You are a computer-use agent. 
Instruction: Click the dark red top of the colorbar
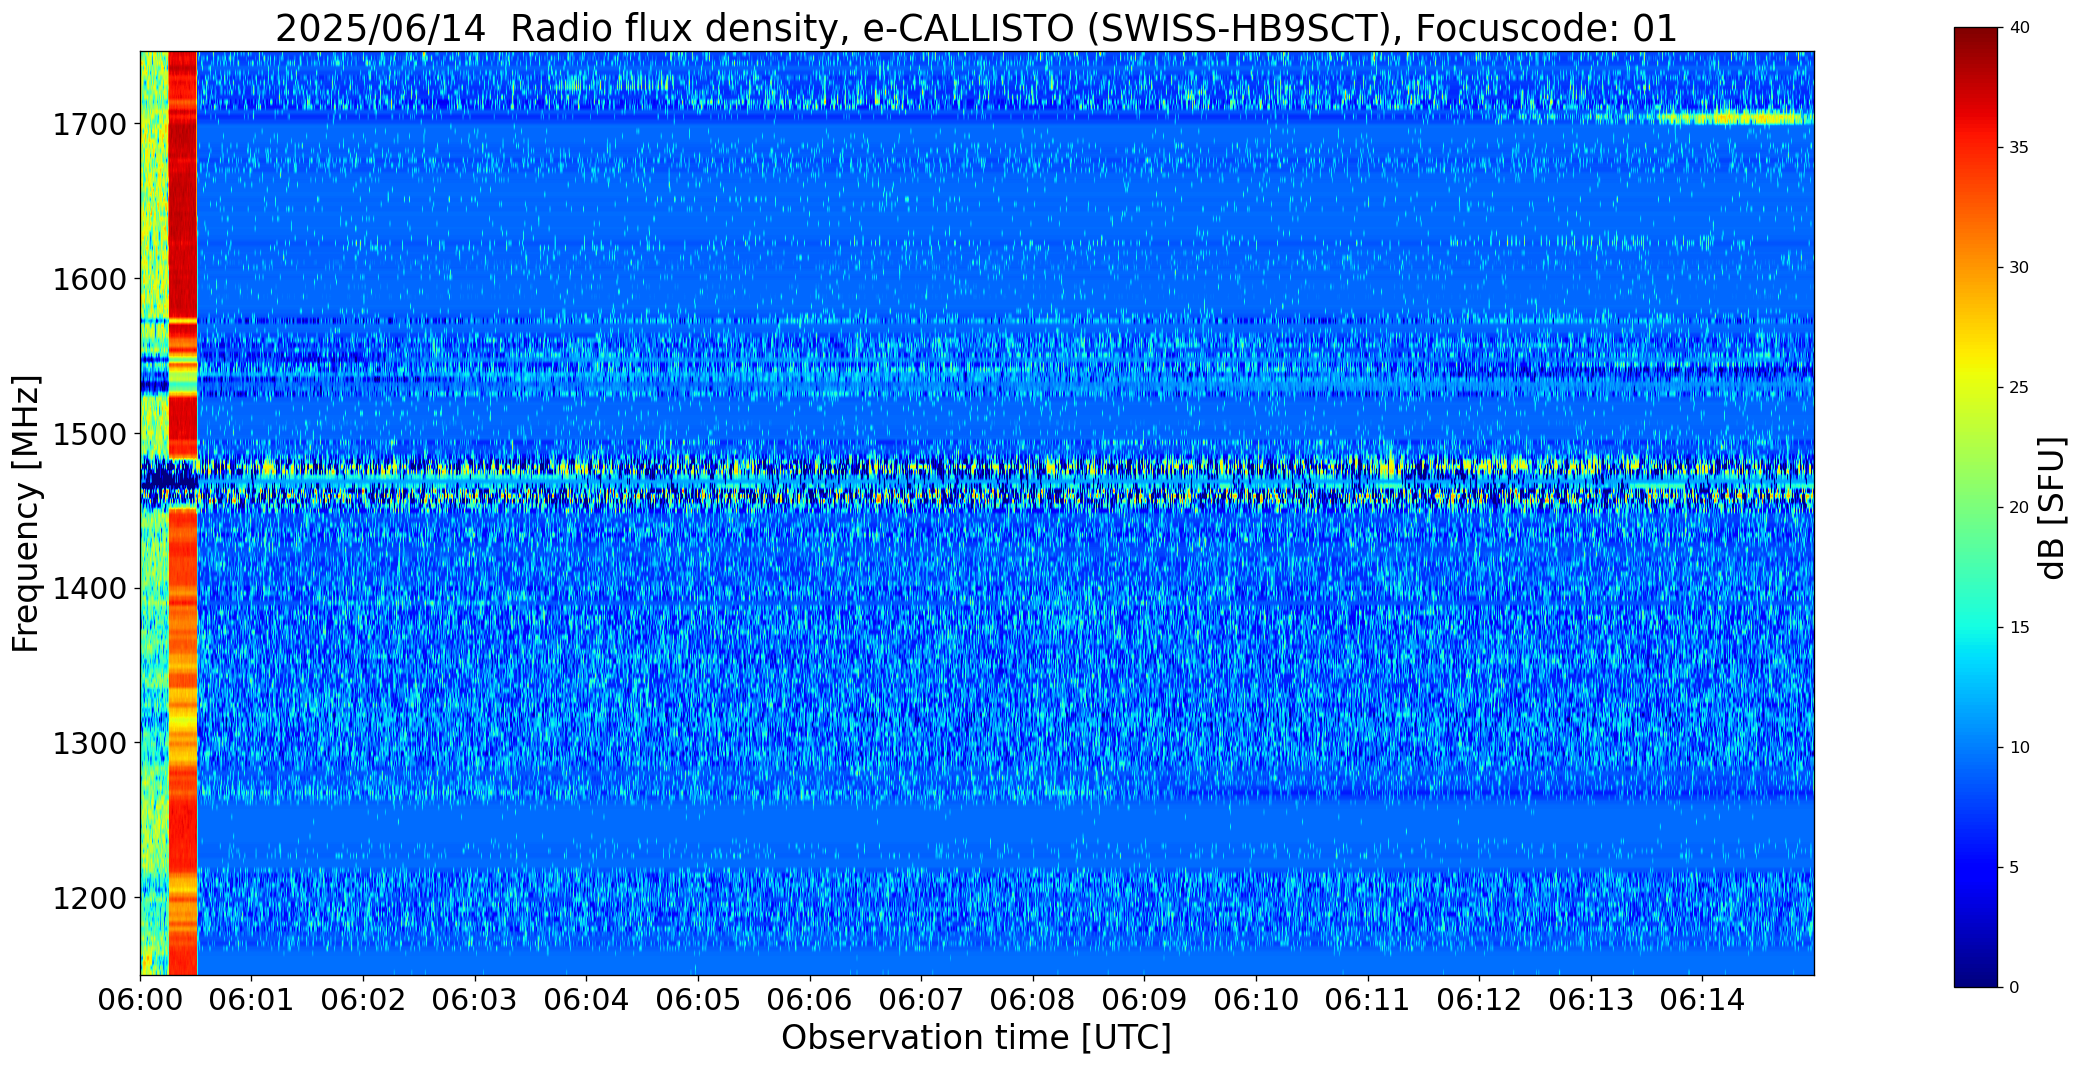tap(1978, 40)
